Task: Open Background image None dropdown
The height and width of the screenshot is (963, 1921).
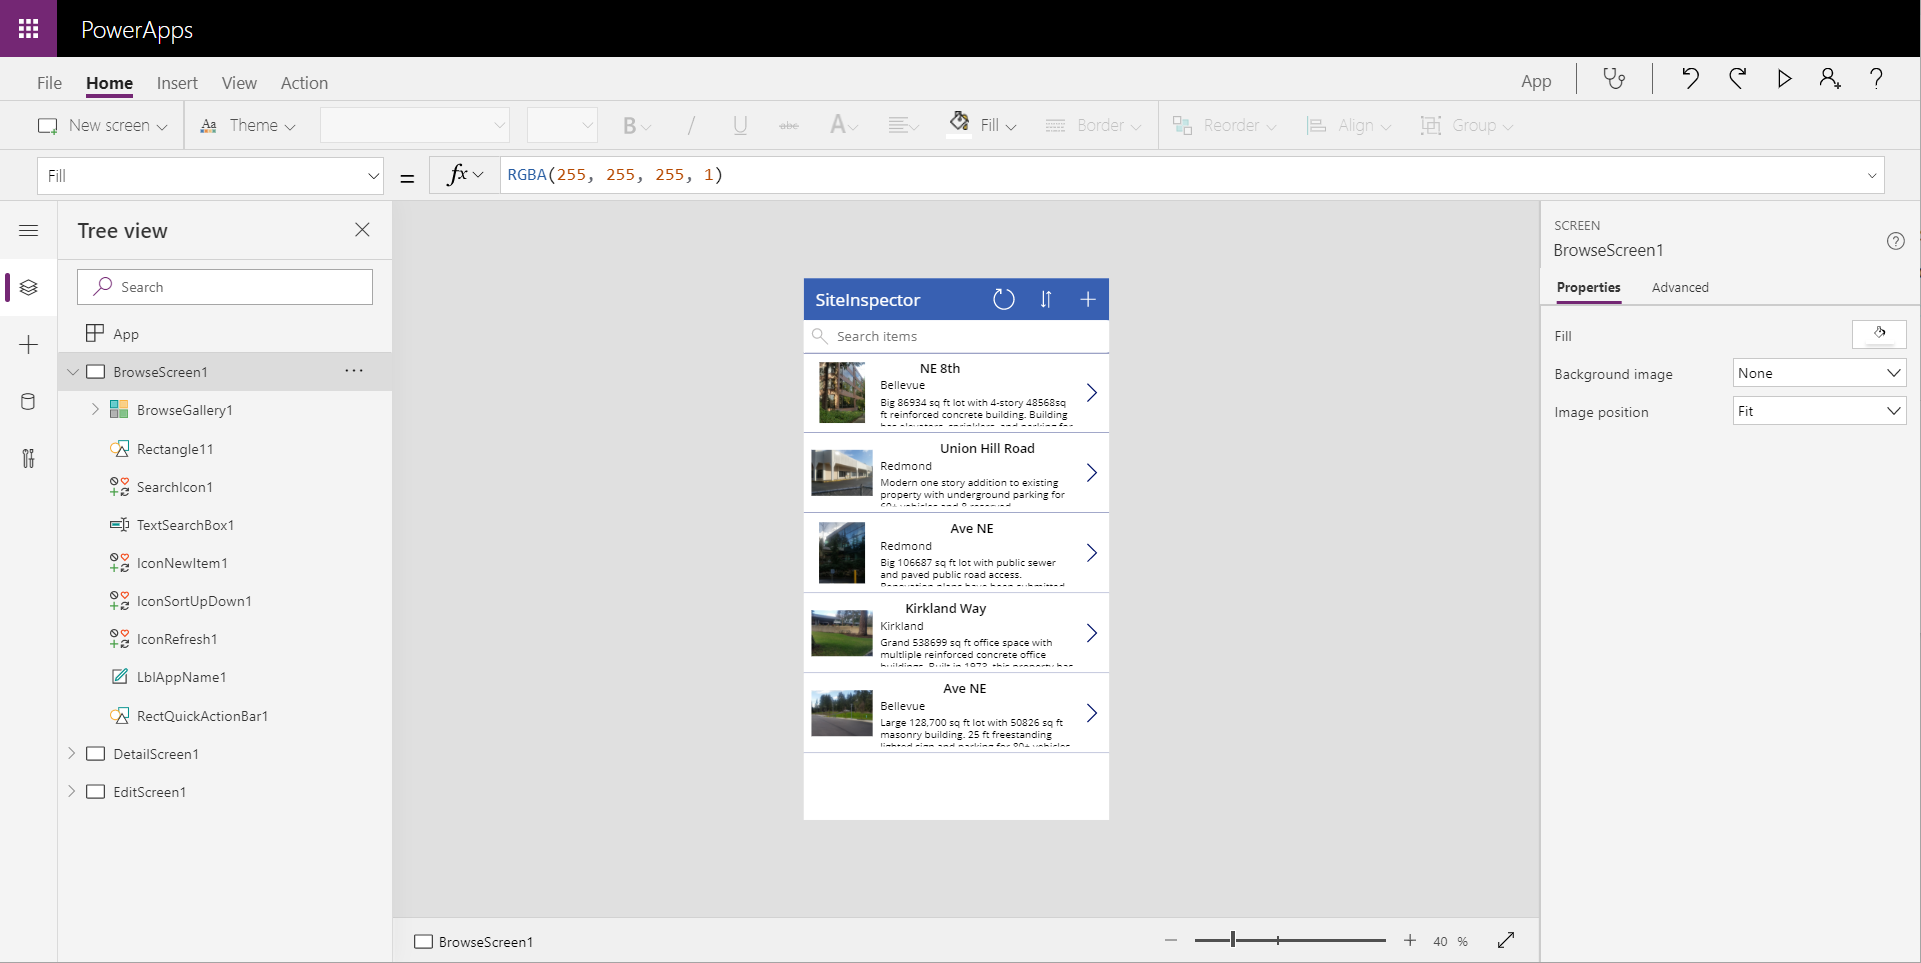Action: tap(1819, 373)
